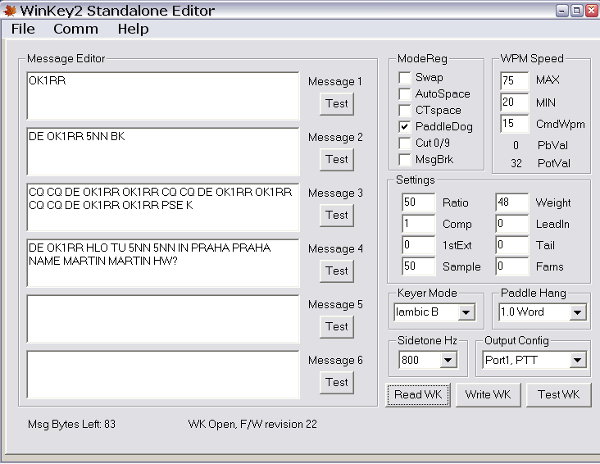
Task: Click the Tail settings field
Action: tap(512, 245)
